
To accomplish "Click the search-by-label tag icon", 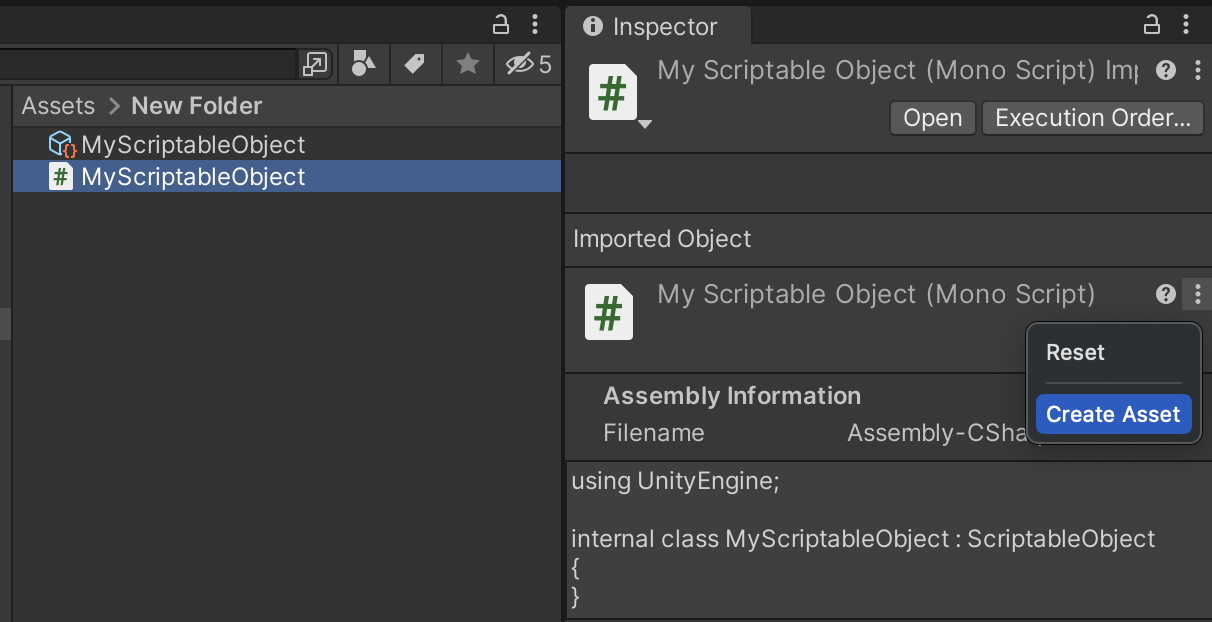I will point(414,65).
